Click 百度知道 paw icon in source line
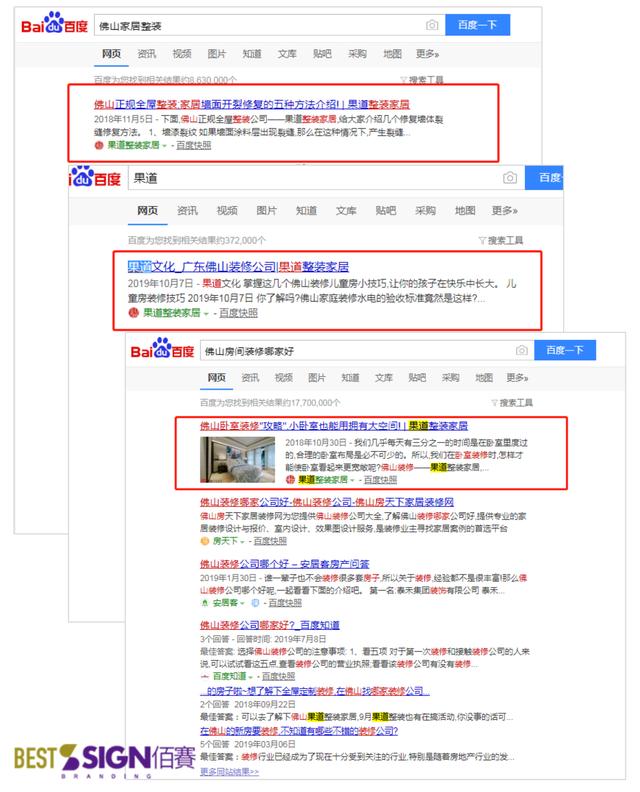Viewport: 640px width, 792px height. [205, 676]
